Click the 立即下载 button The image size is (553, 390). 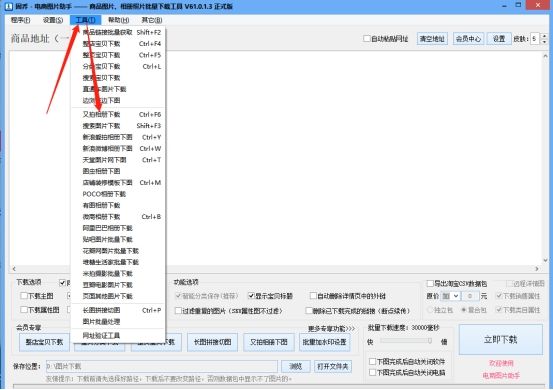coord(500,340)
